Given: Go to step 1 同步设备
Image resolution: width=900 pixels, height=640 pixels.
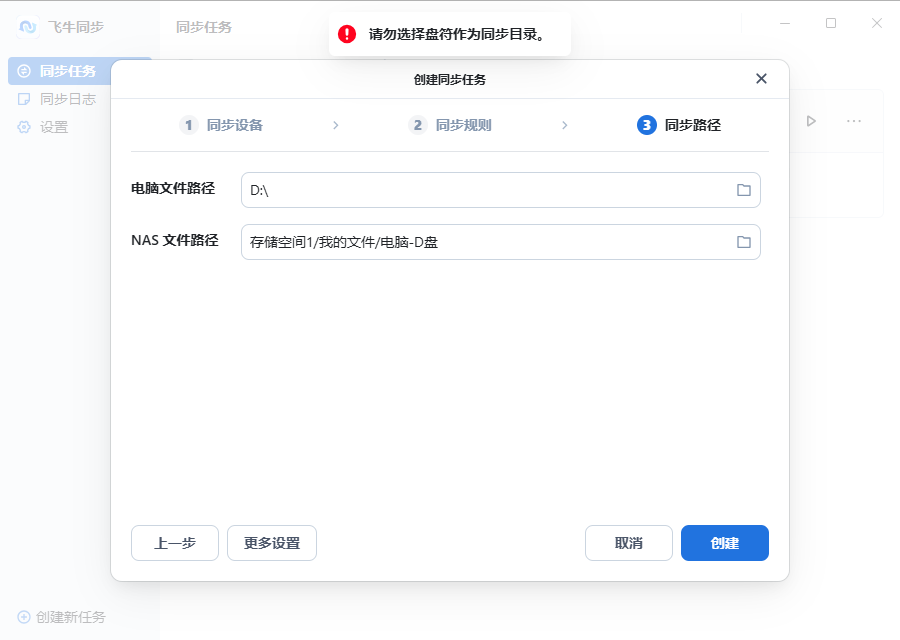Looking at the screenshot, I should pos(221,125).
